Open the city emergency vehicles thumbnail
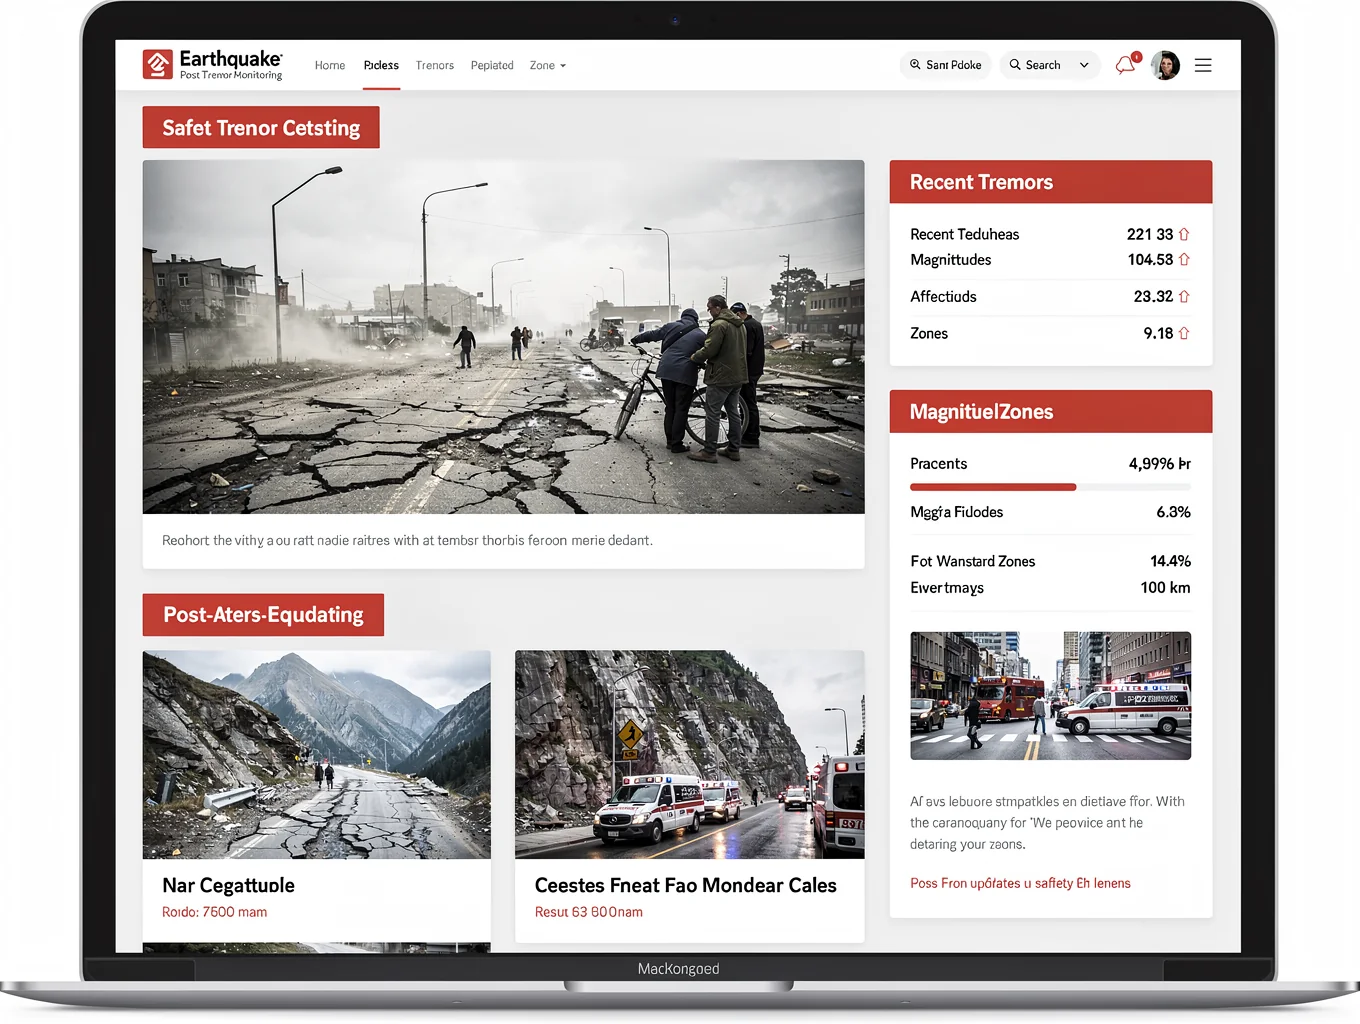1360x1024 pixels. tap(1050, 696)
